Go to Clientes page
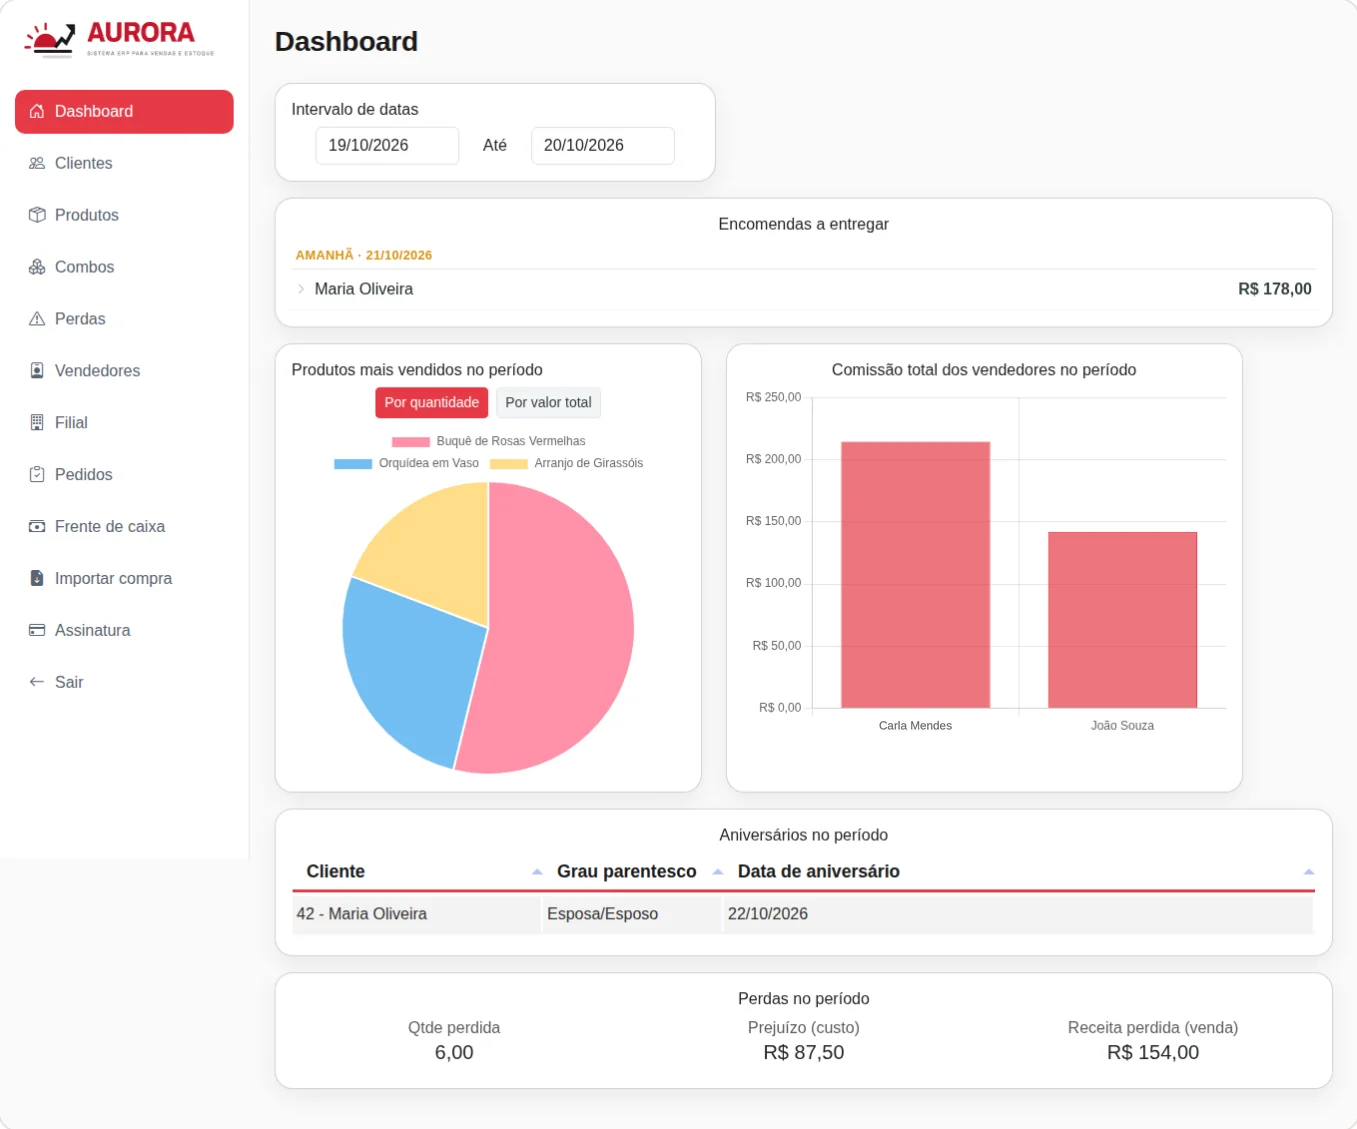This screenshot has height=1129, width=1357. point(124,163)
